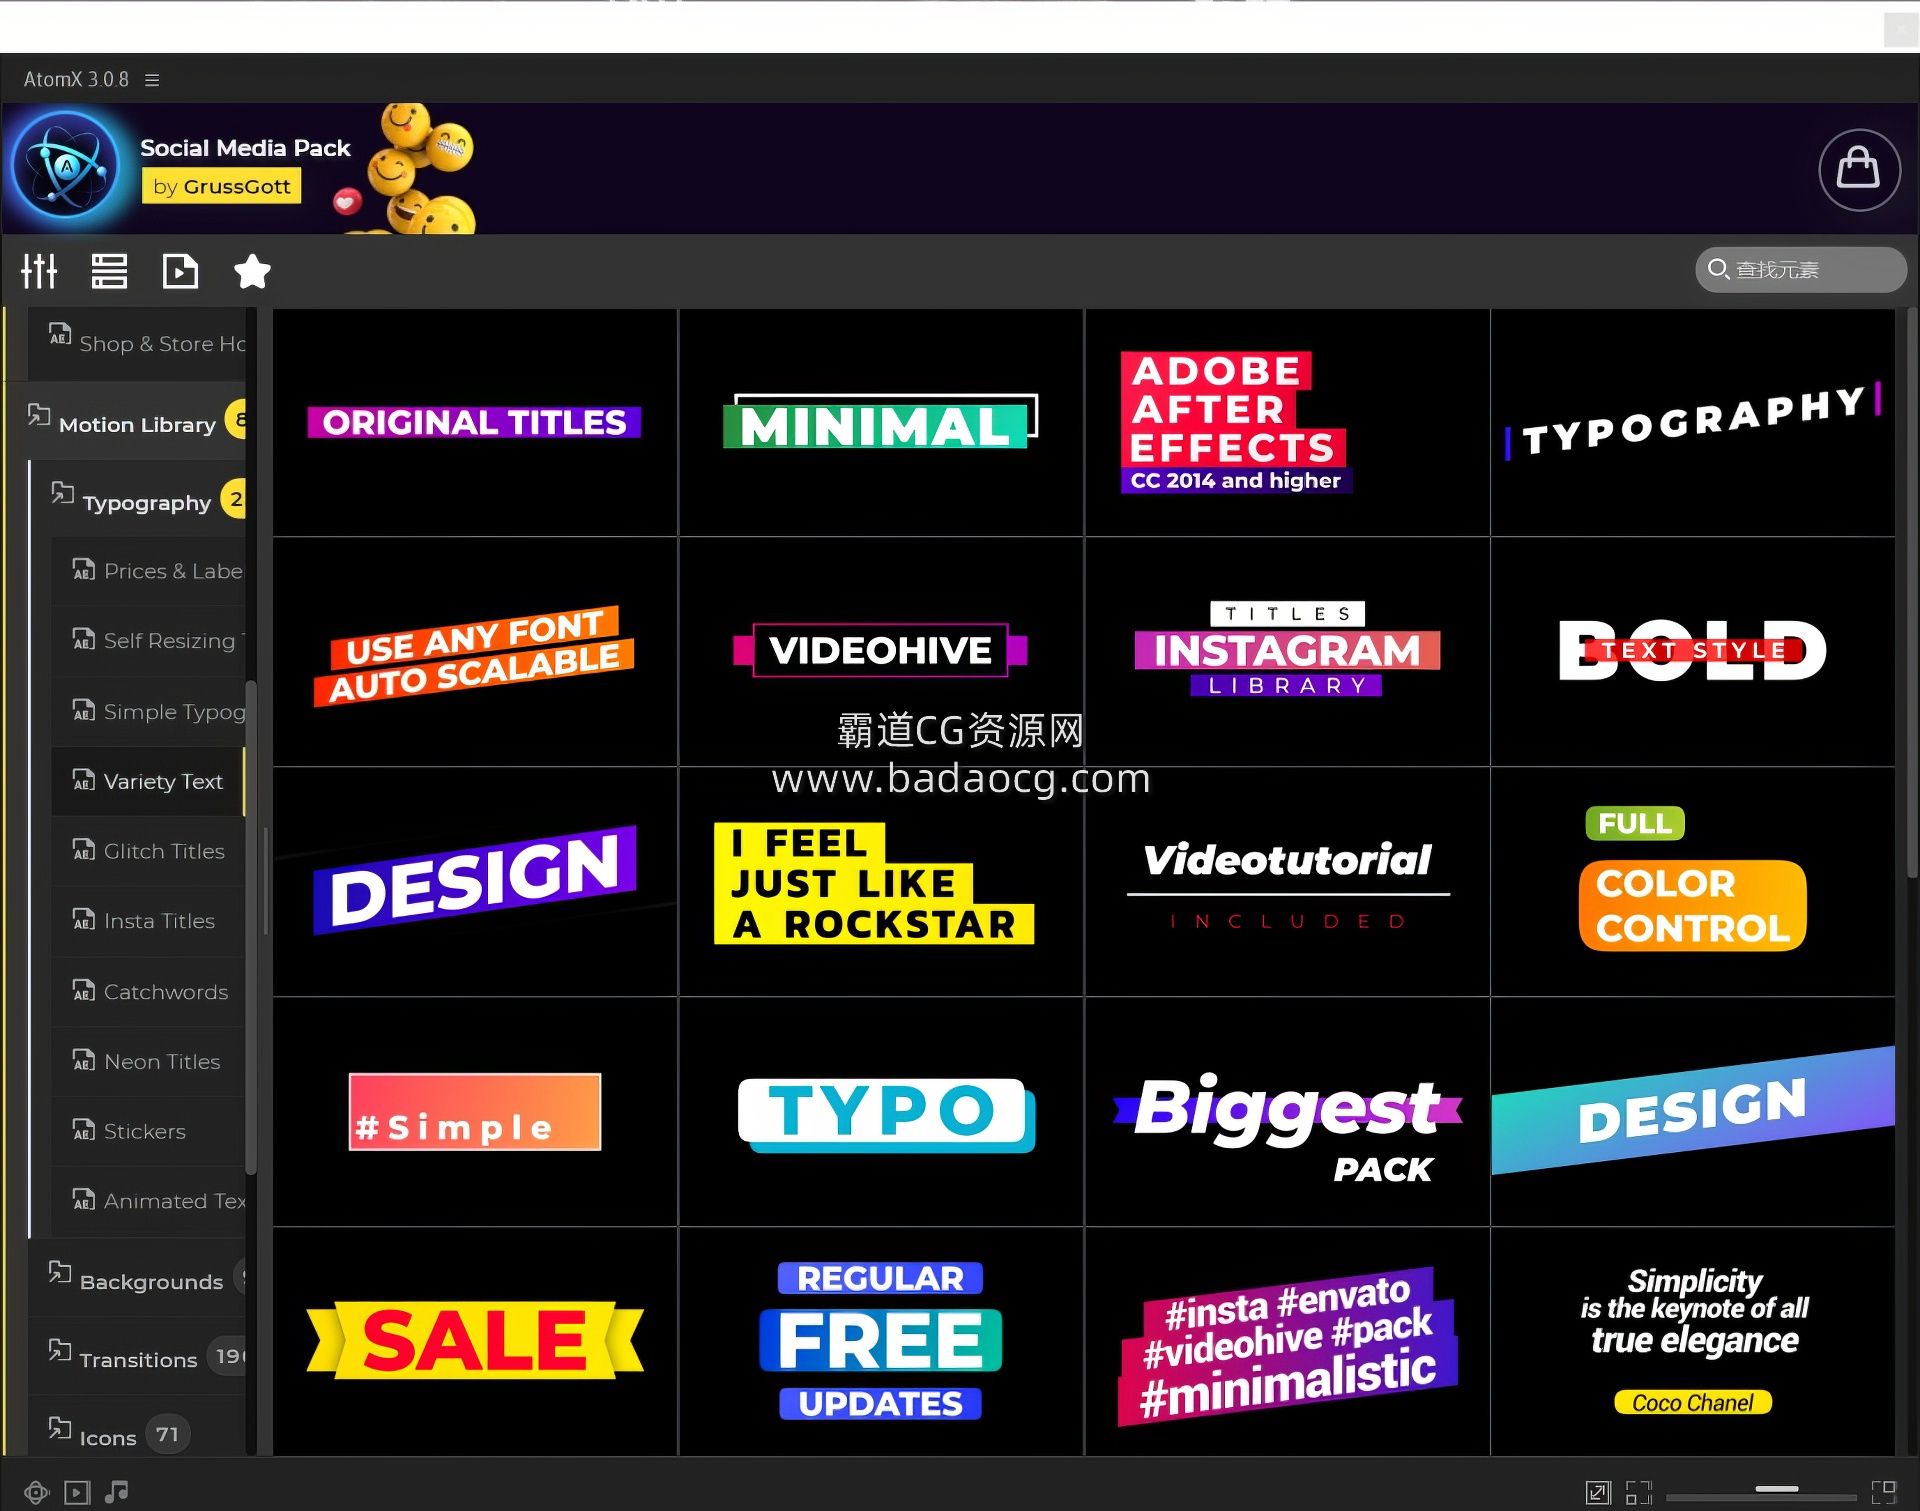The width and height of the screenshot is (1920, 1511).
Task: Collapse the Typography folder
Action: click(x=147, y=502)
